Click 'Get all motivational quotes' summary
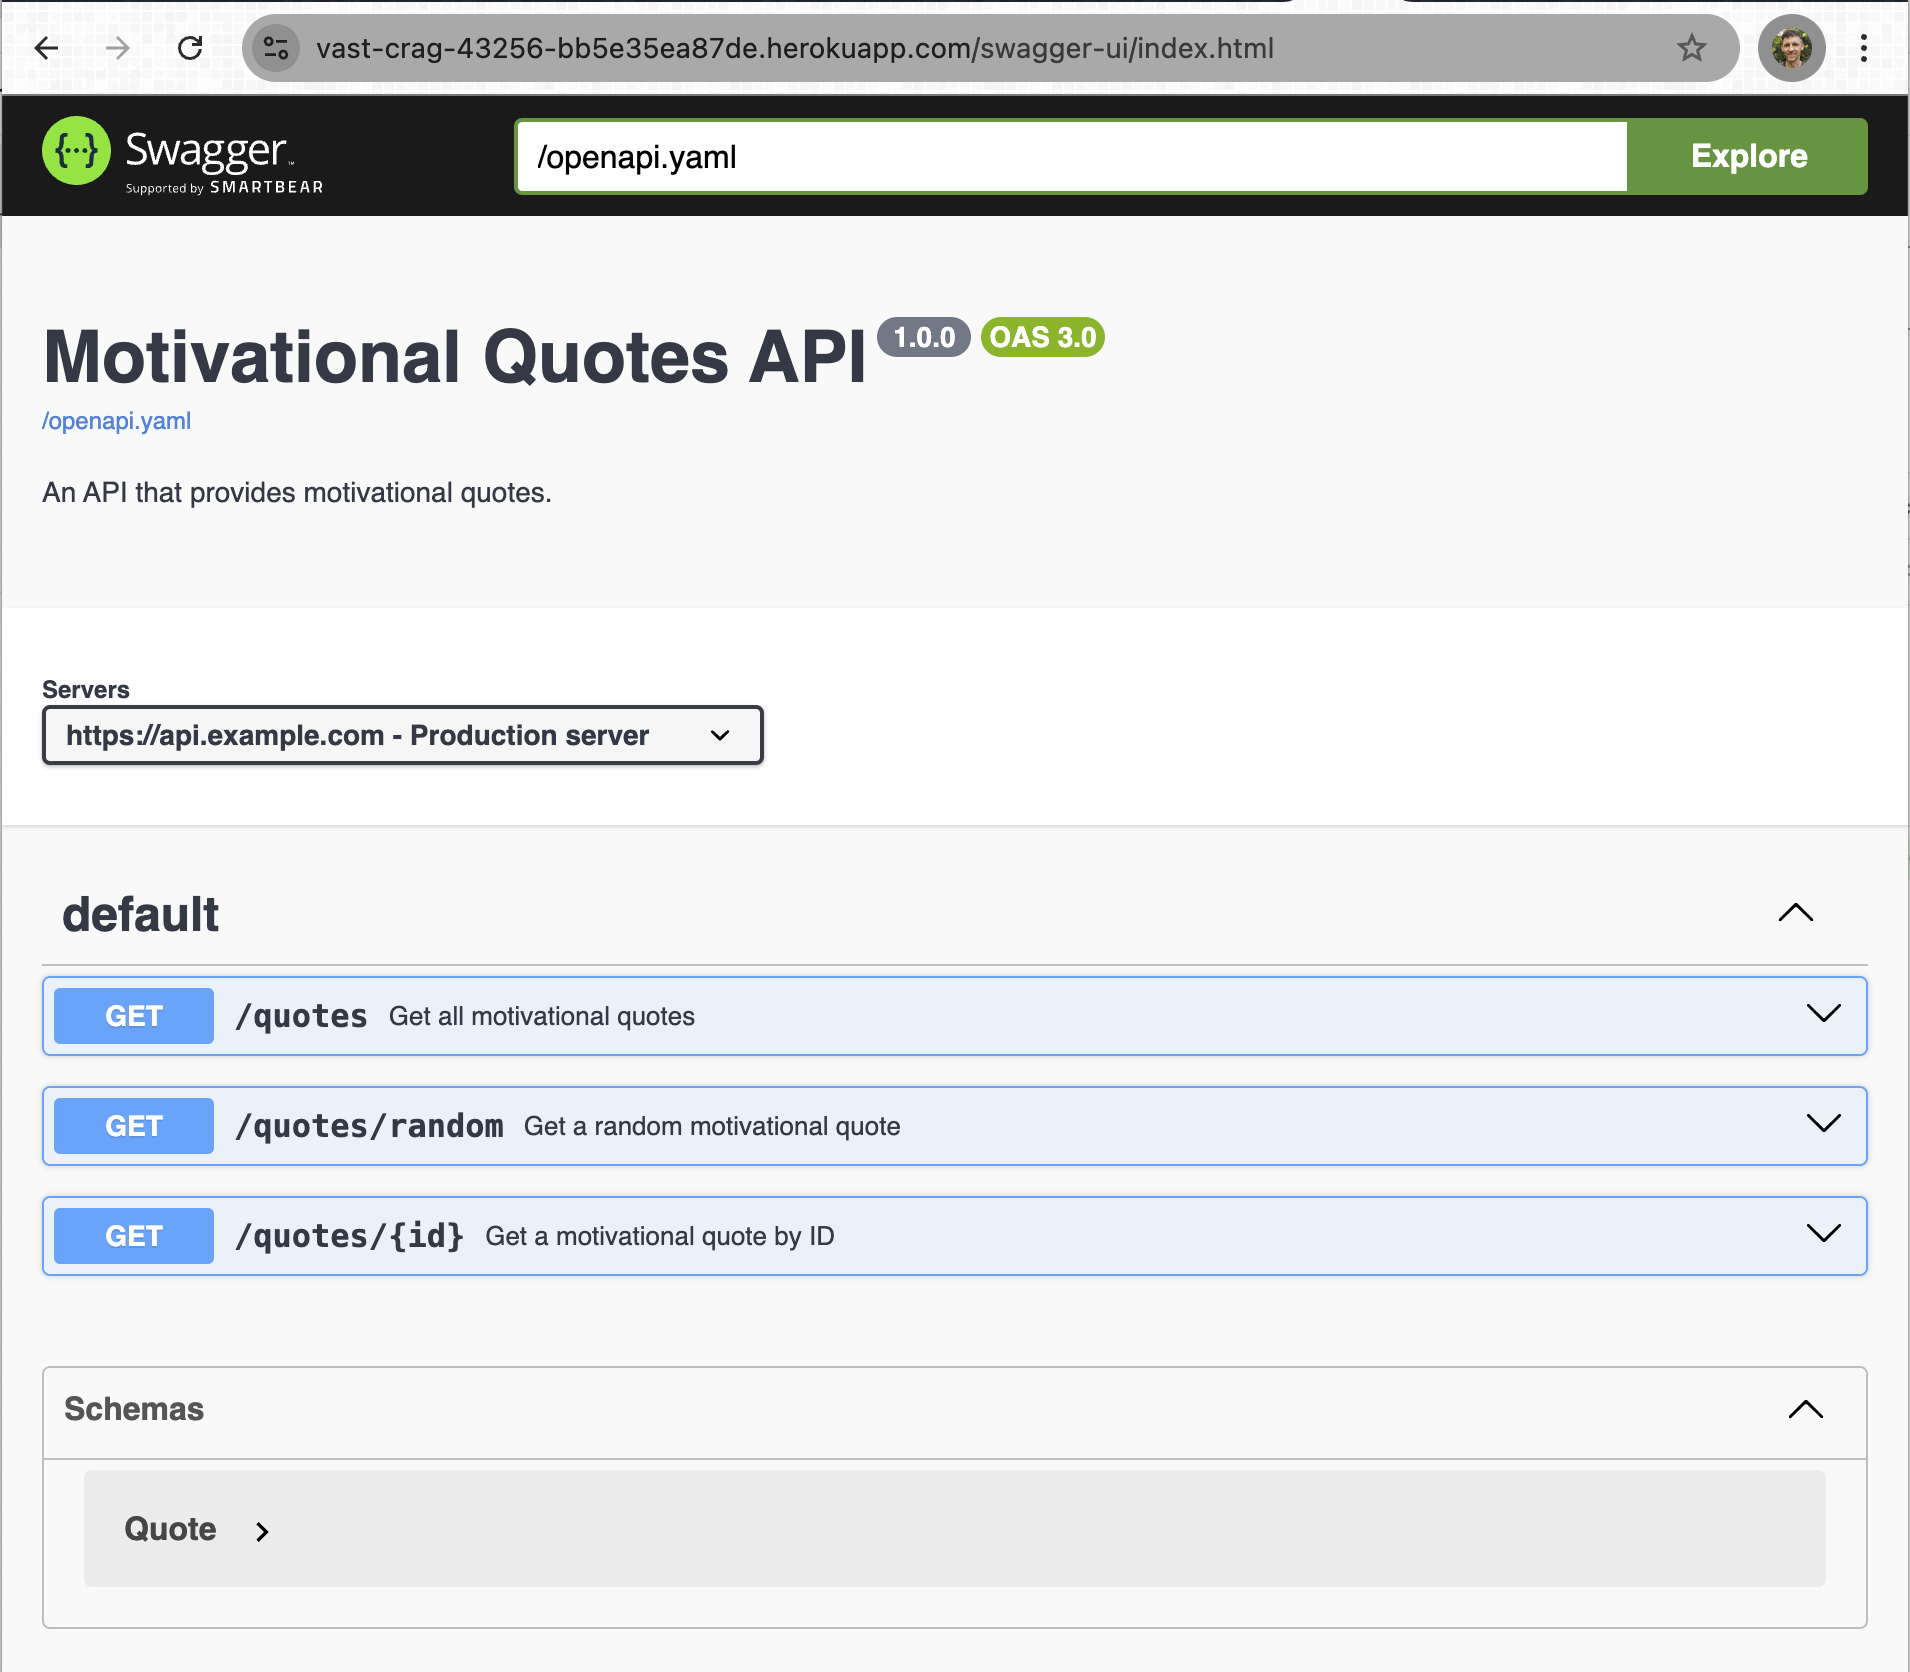Viewport: 1910px width, 1672px height. coord(542,1016)
